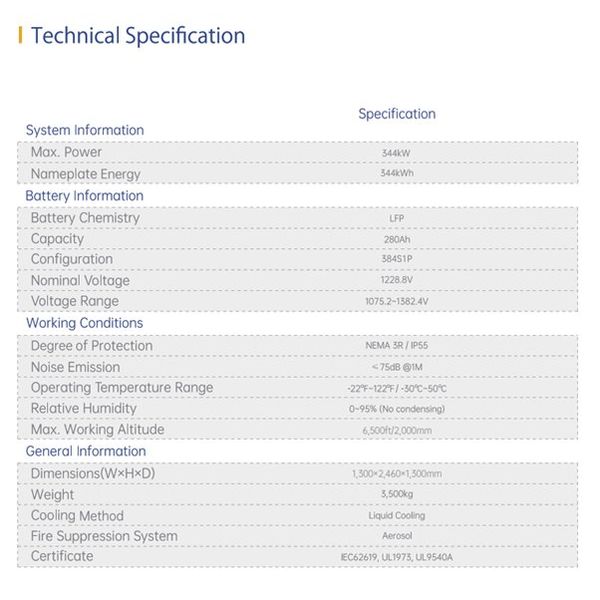The image size is (600, 600).
Task: Click the Battery Chemistry LFP value
Action: coord(397,218)
